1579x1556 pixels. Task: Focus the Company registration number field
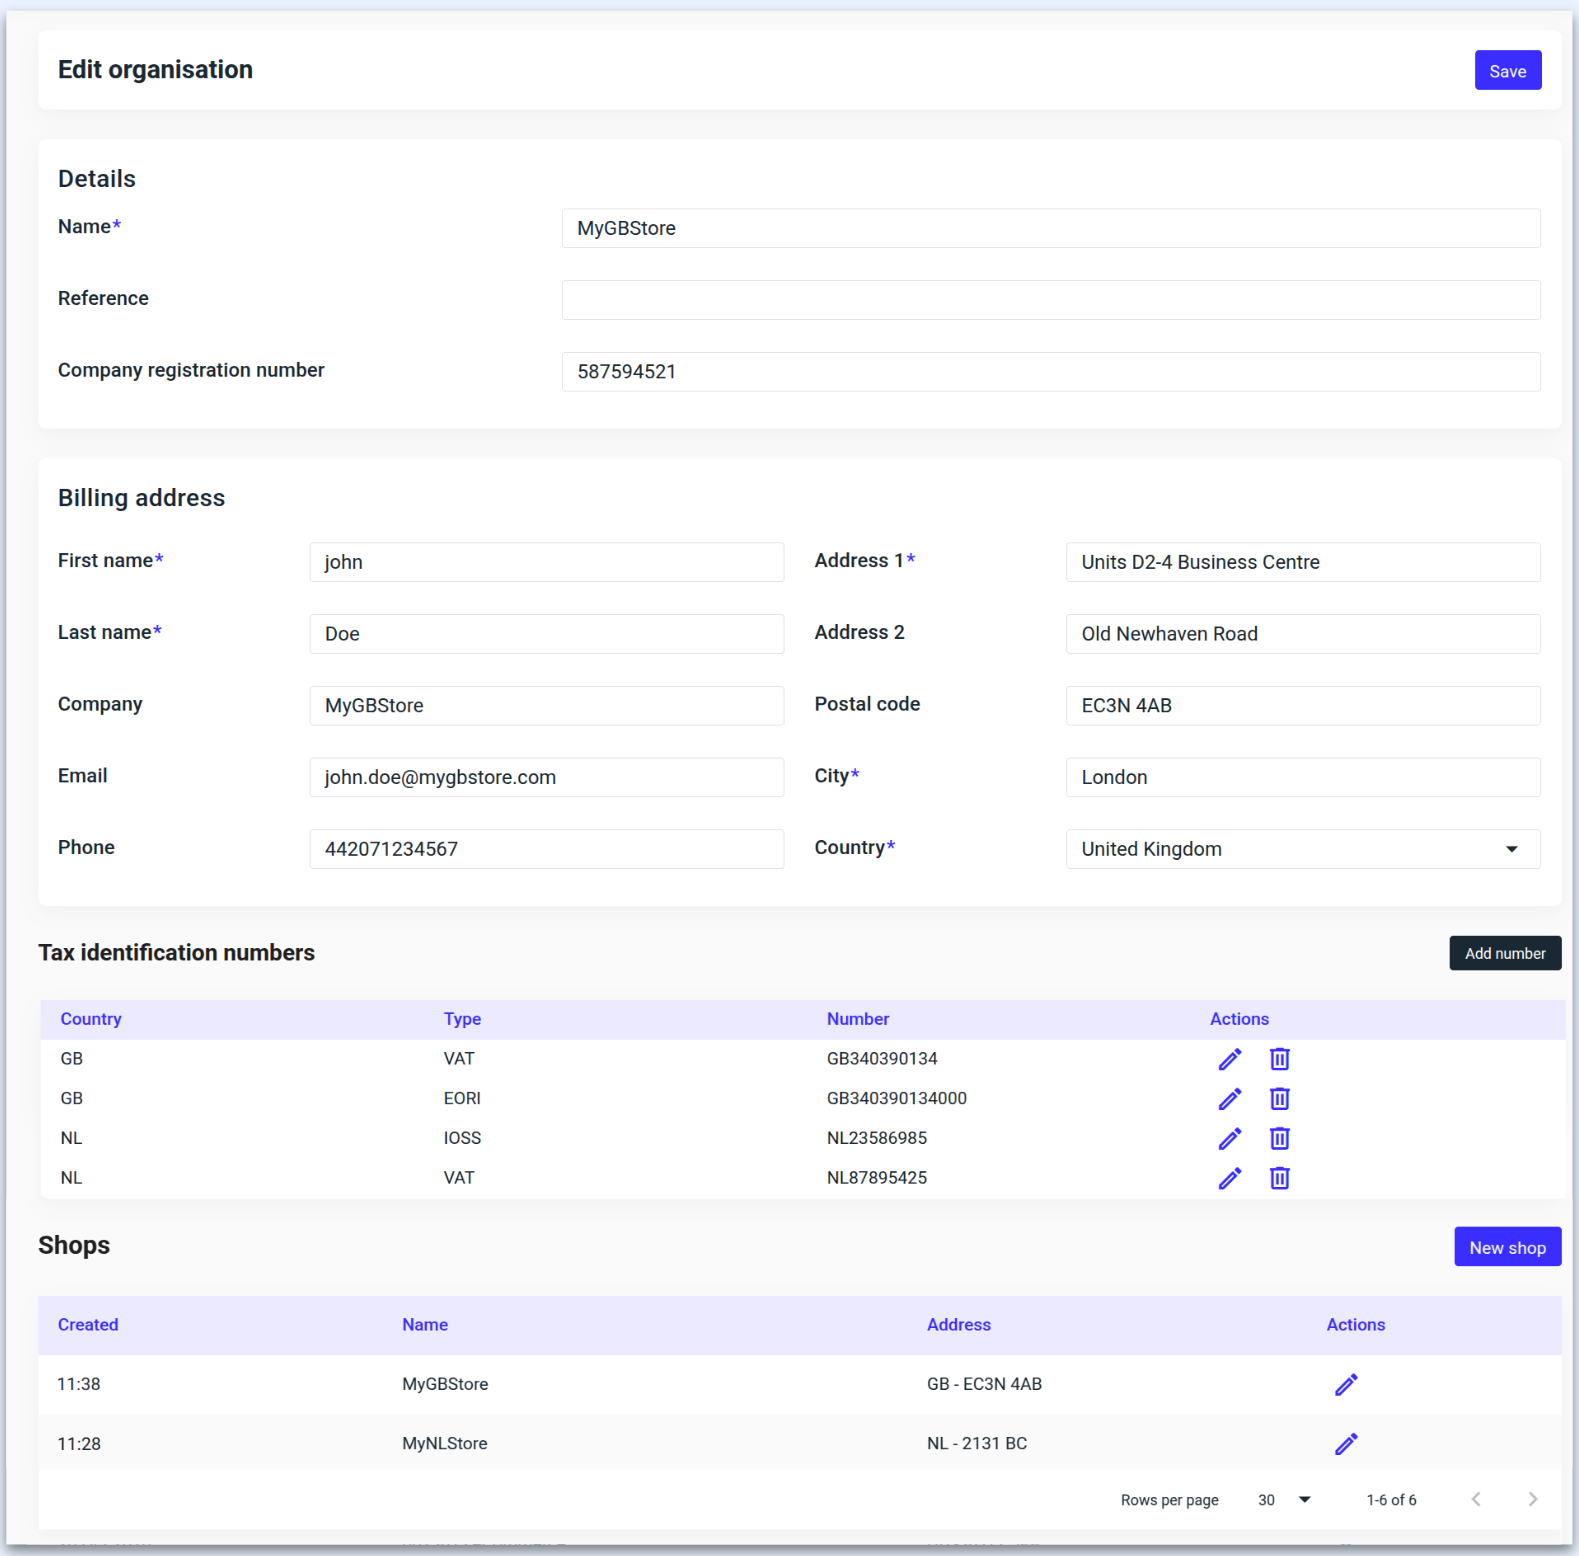pyautogui.click(x=1050, y=372)
